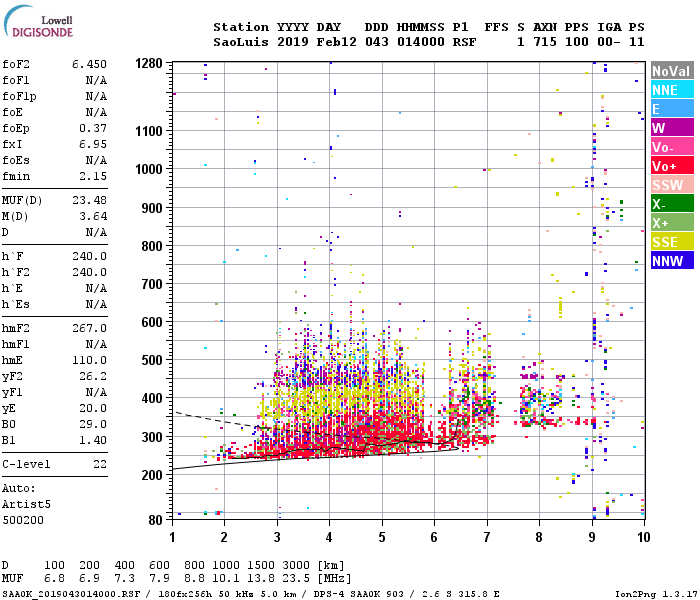The image size is (700, 600).
Task: Click the X- legend swatch
Action: [672, 204]
